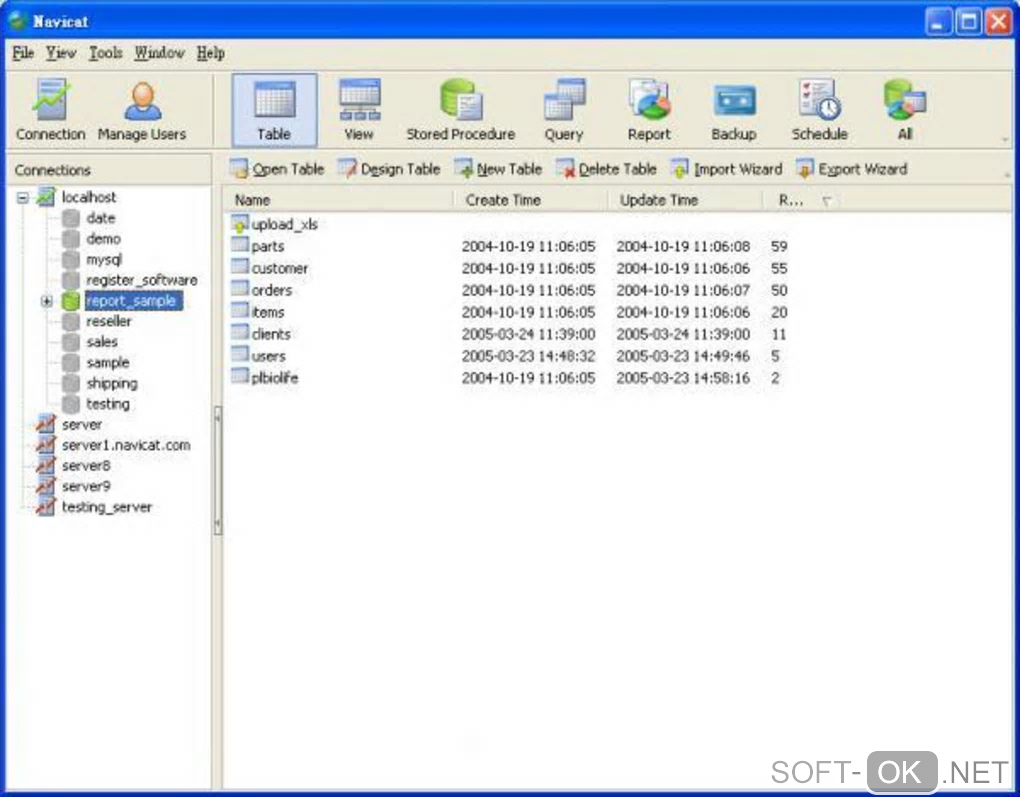Screen dimensions: 1020x797
Task: Click Design Table button
Action: click(x=389, y=169)
